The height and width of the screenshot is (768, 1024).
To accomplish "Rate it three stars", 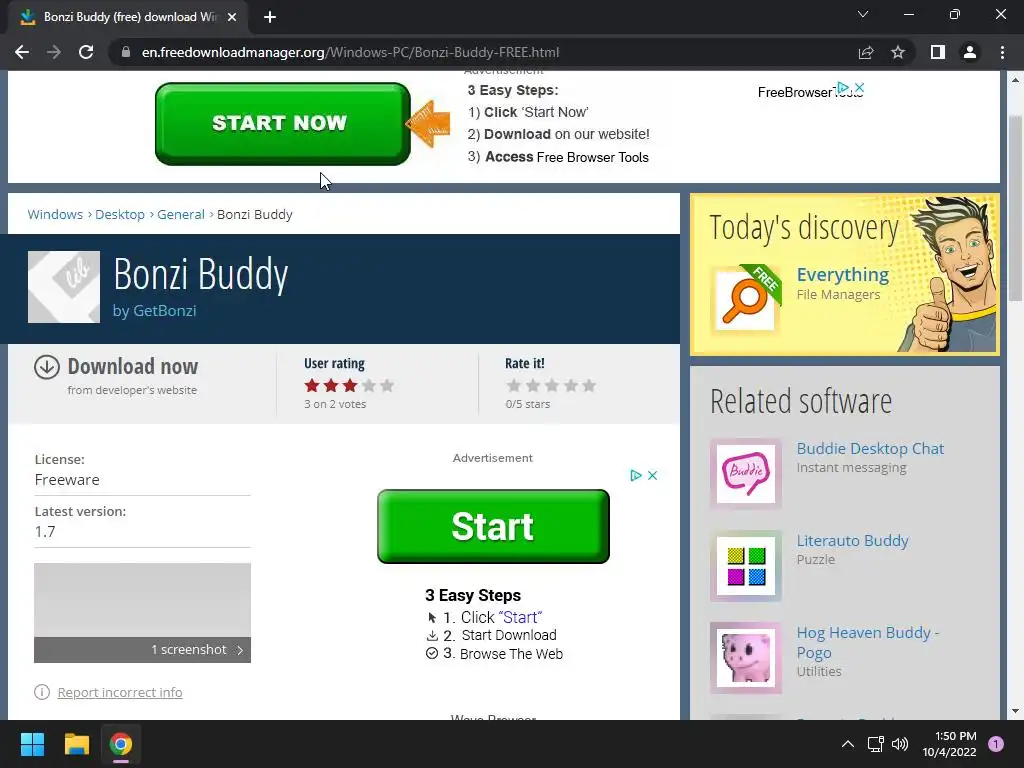I will [x=552, y=385].
